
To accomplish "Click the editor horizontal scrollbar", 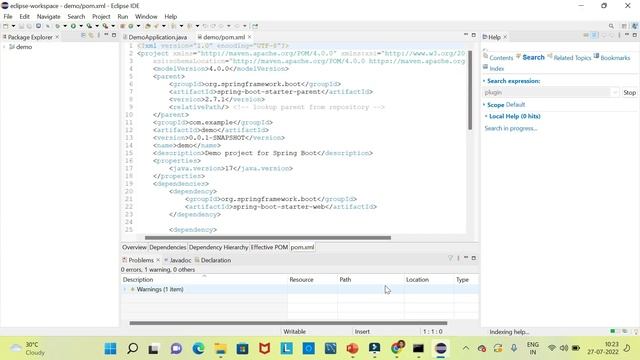I will (268, 238).
